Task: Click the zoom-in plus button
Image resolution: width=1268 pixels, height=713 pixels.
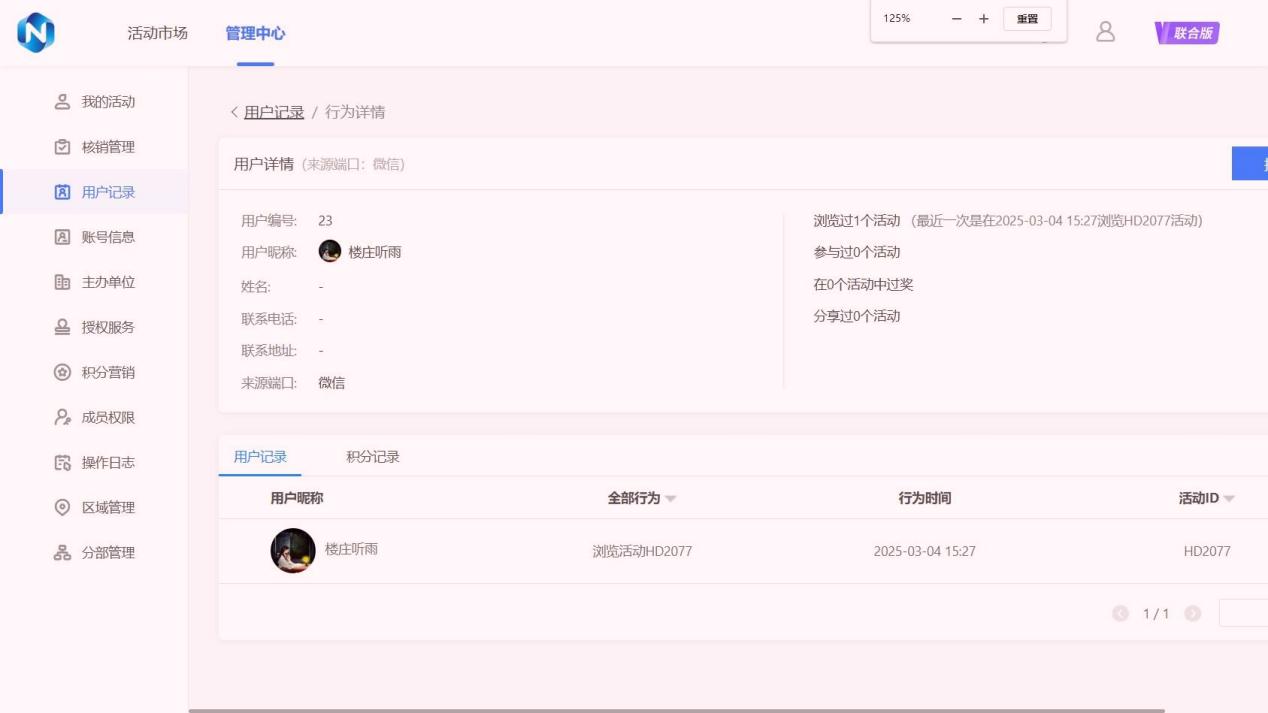Action: [x=984, y=19]
